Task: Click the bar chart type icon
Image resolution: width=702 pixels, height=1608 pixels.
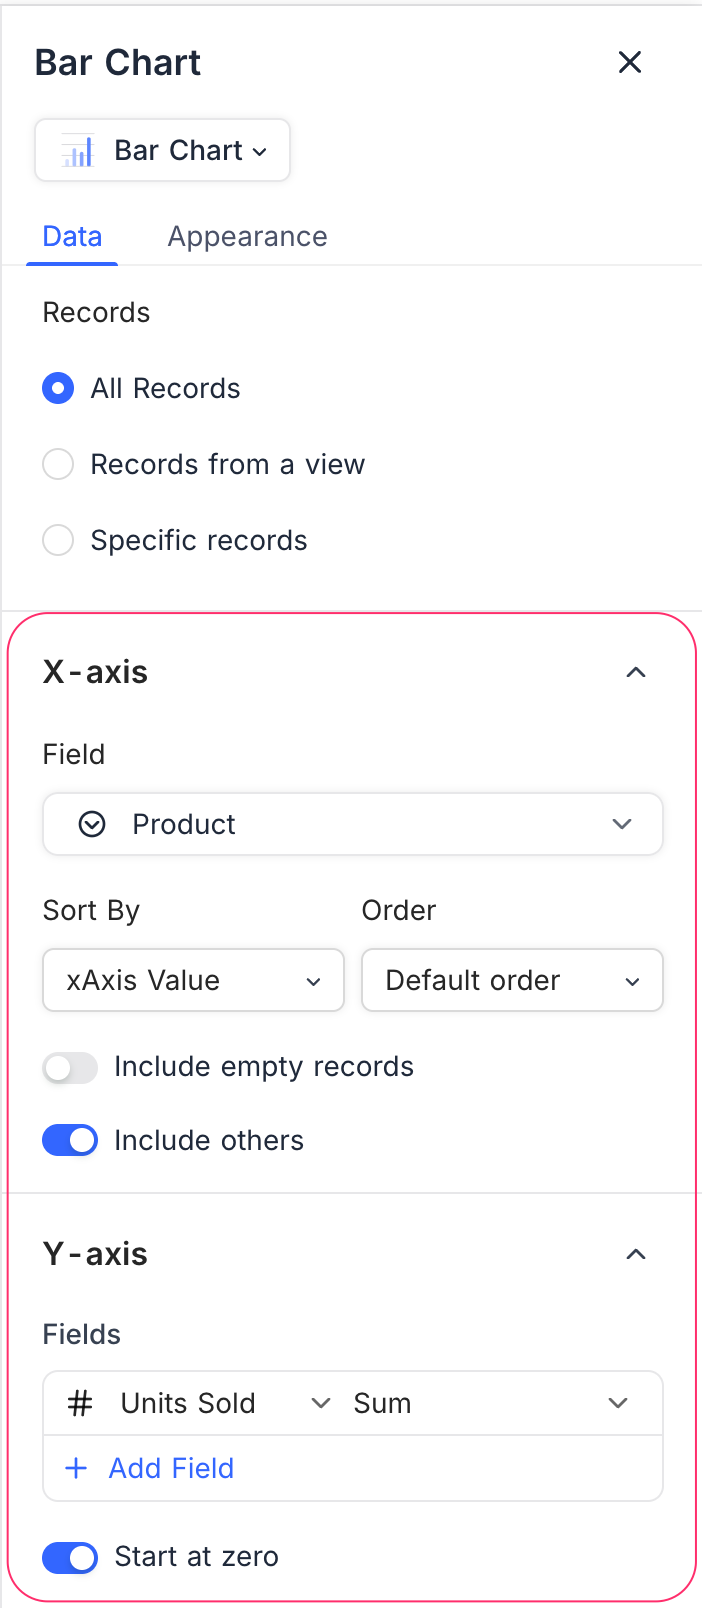Action: (x=78, y=151)
